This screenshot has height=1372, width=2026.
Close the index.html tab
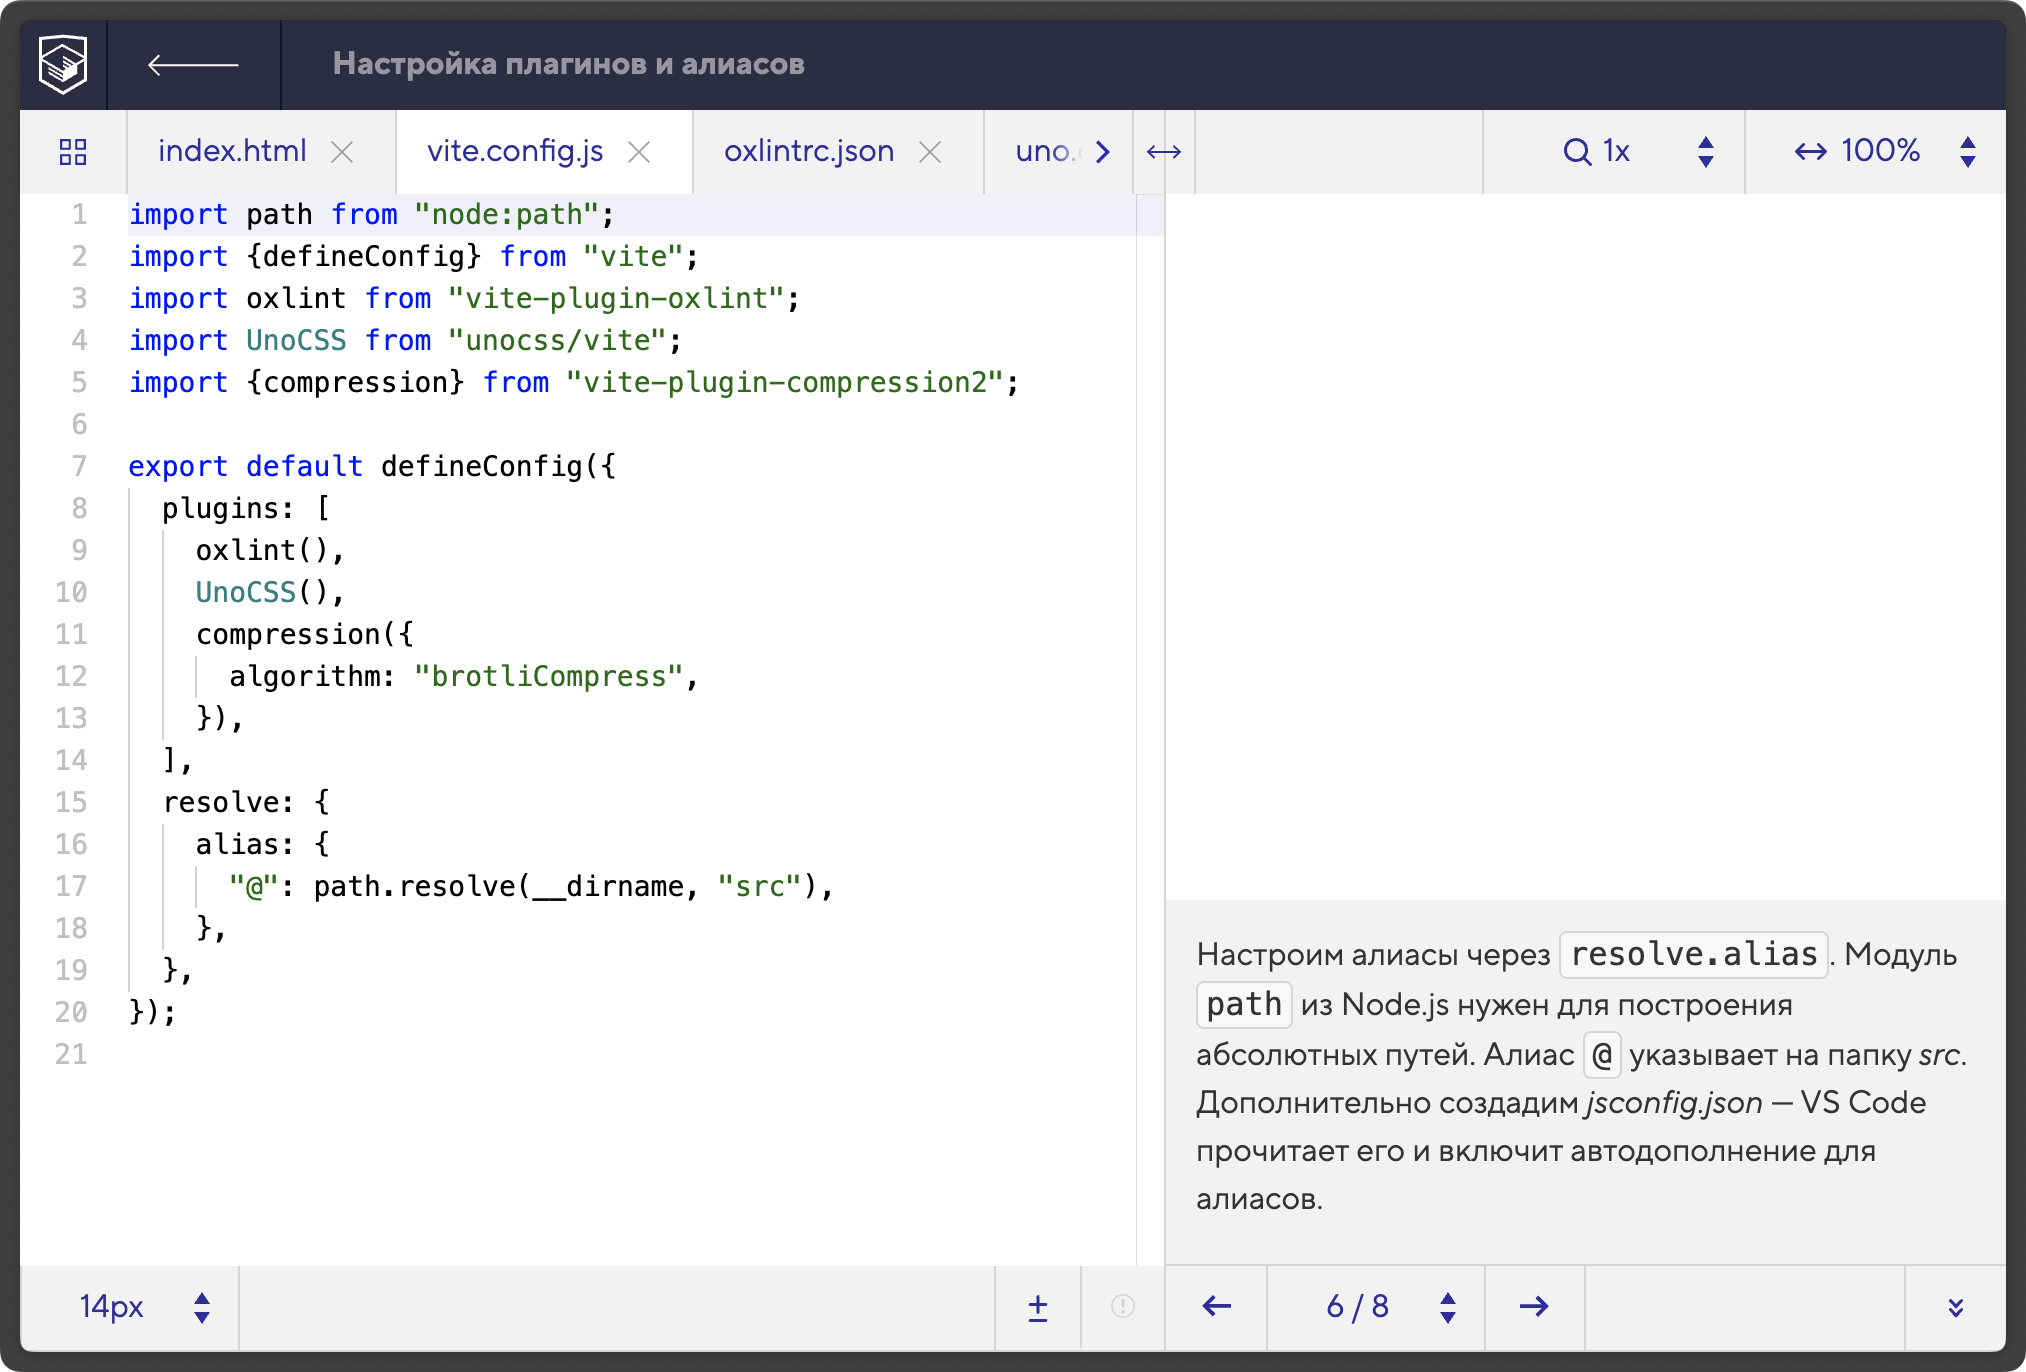342,152
